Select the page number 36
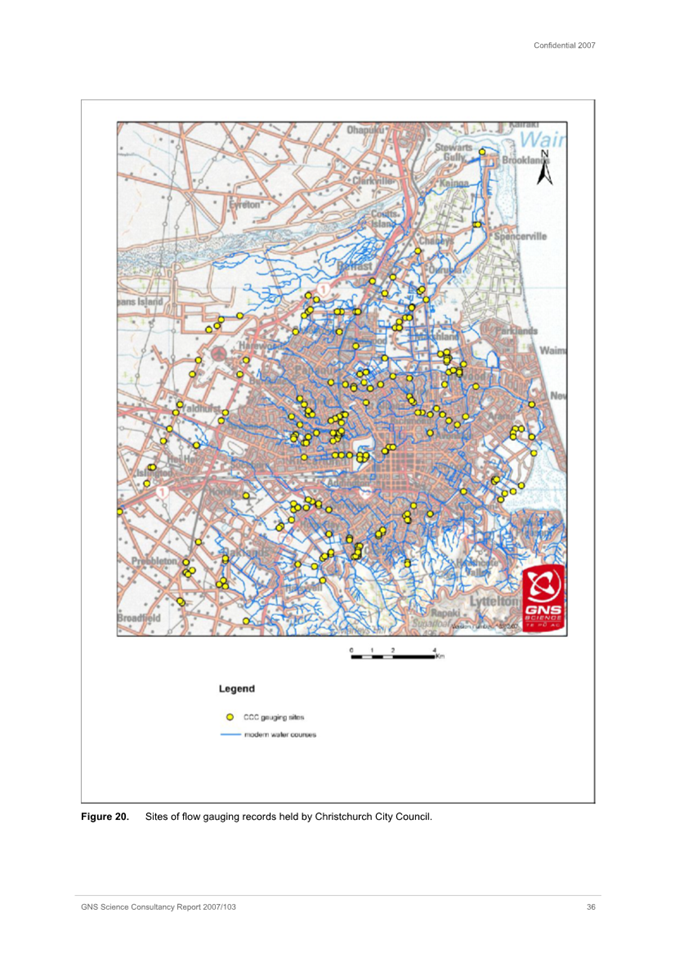Screen dimensions: 675x955 click(x=591, y=907)
